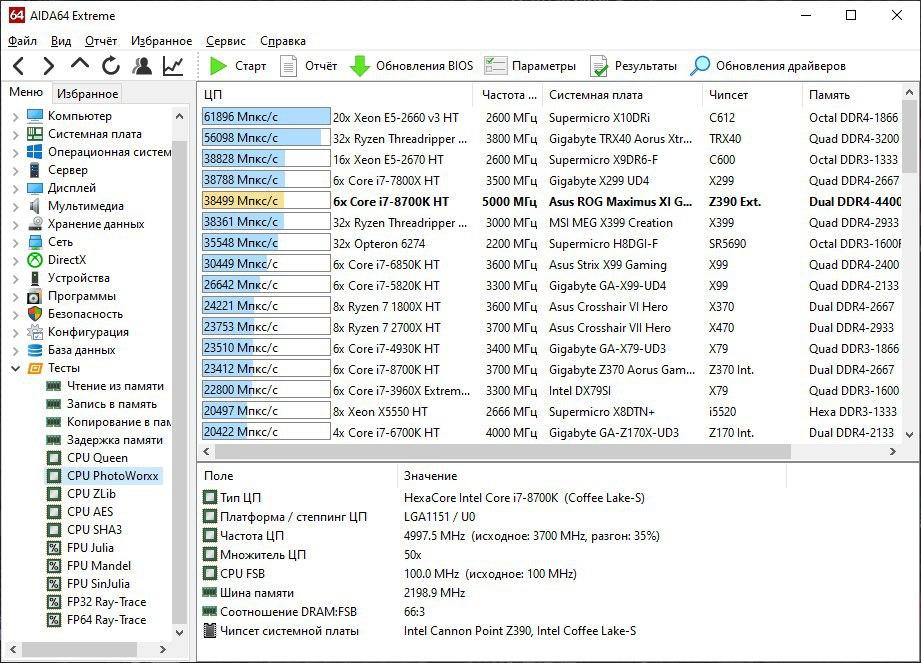This screenshot has height=663, width=921.
Task: Click Обновления BIOS with the green arrow
Action: click(x=411, y=66)
